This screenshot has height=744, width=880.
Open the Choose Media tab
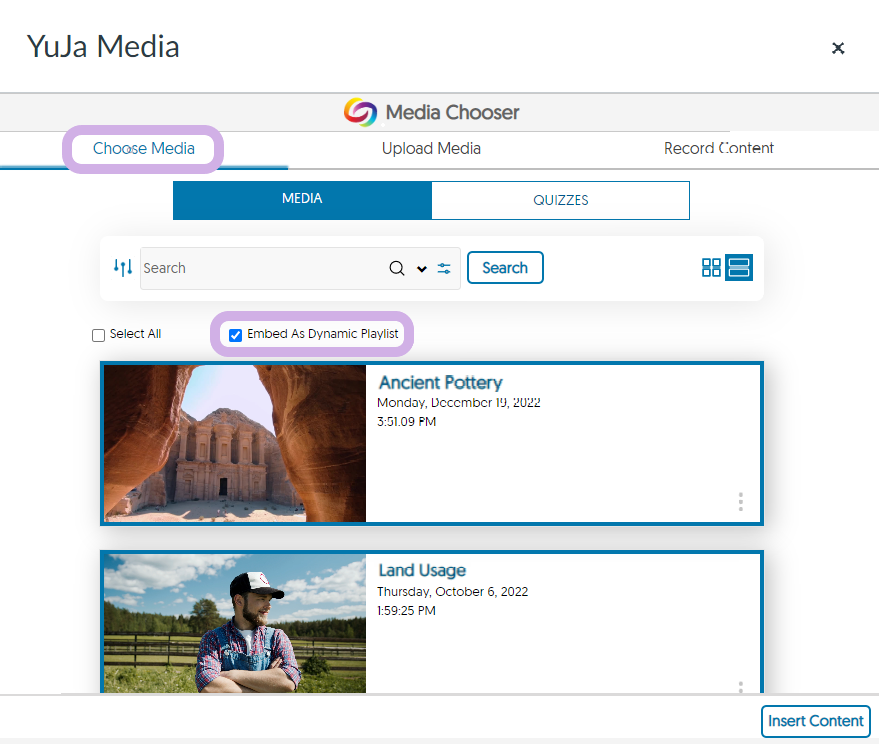(144, 149)
